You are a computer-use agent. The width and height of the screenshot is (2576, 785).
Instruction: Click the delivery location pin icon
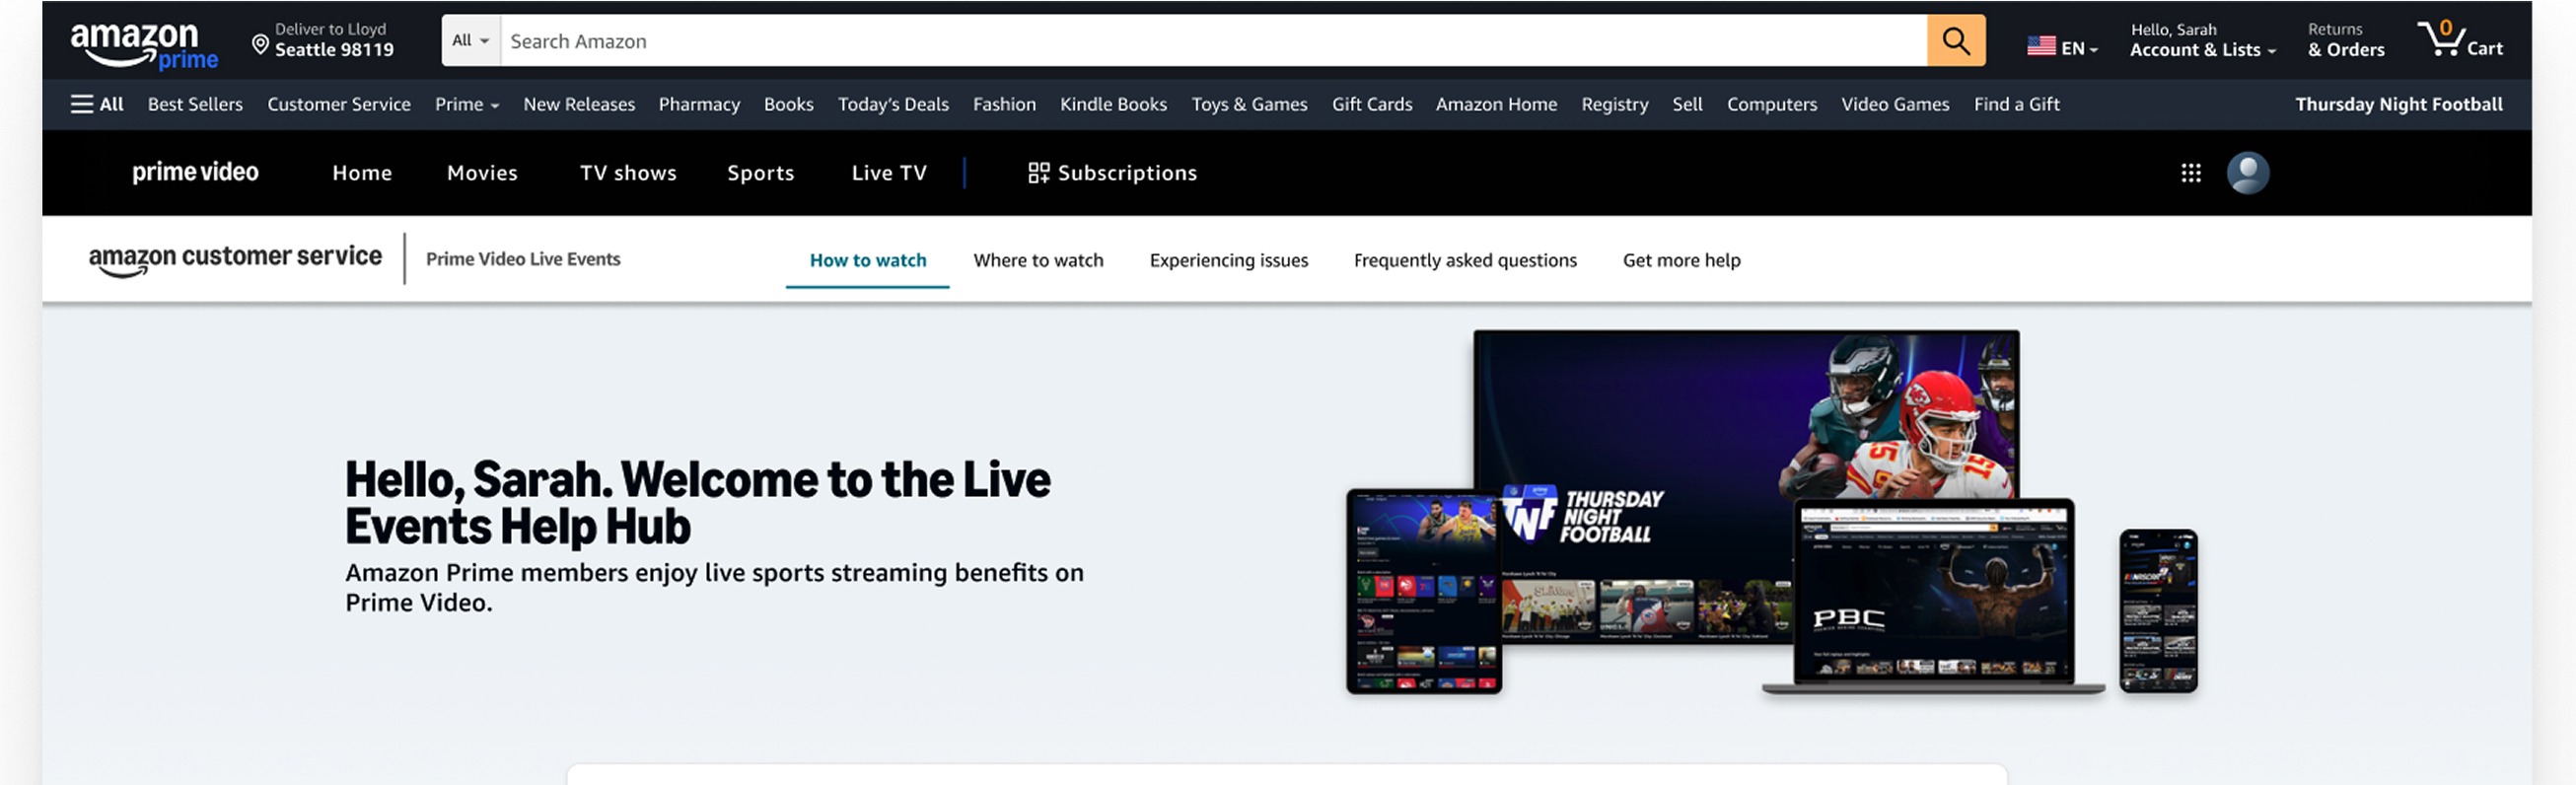(260, 45)
